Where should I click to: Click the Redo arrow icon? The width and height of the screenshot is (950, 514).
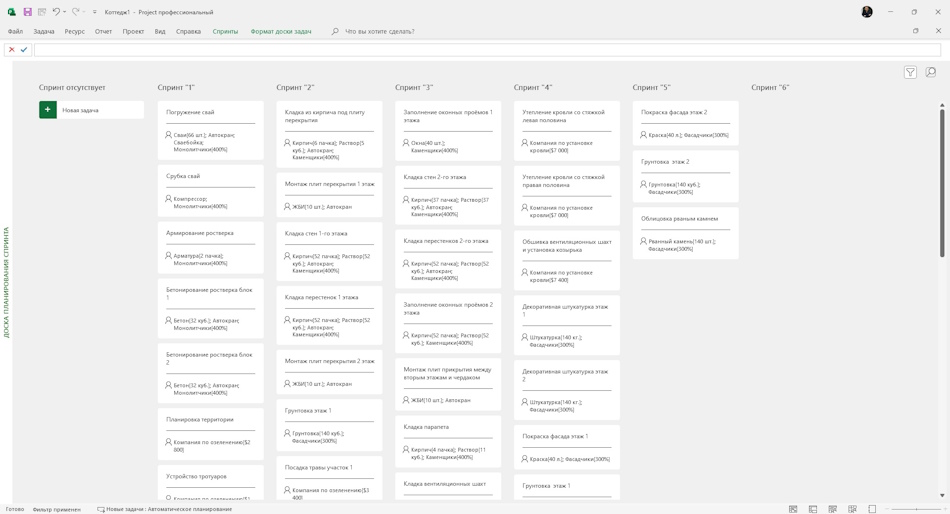tap(75, 12)
